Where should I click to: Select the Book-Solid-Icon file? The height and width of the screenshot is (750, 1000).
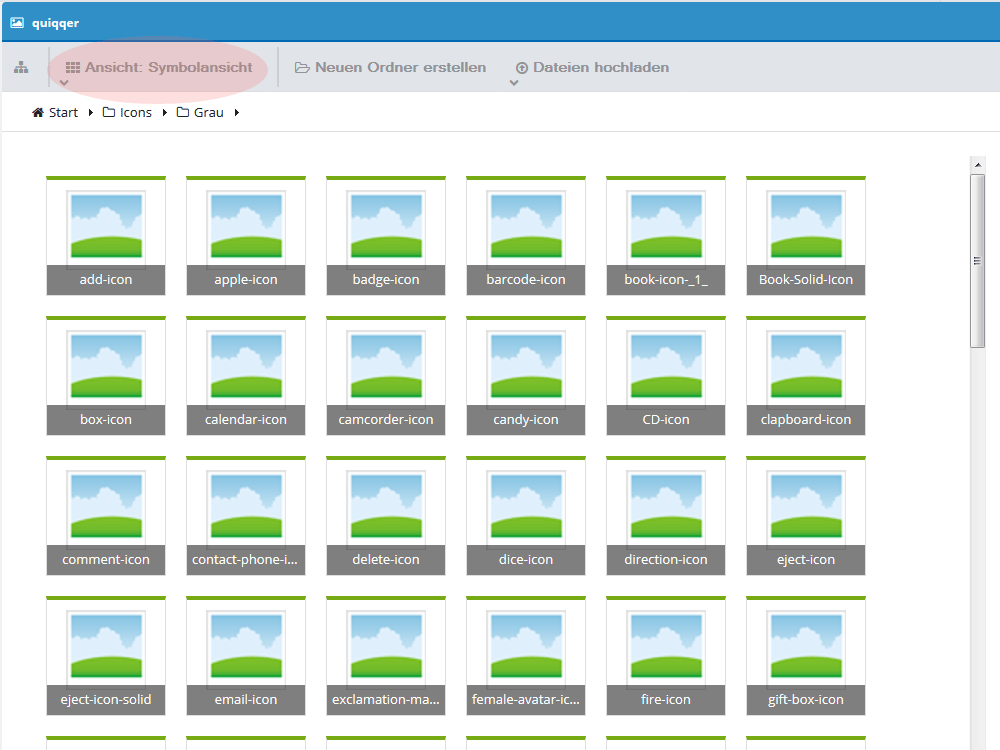[x=806, y=235]
